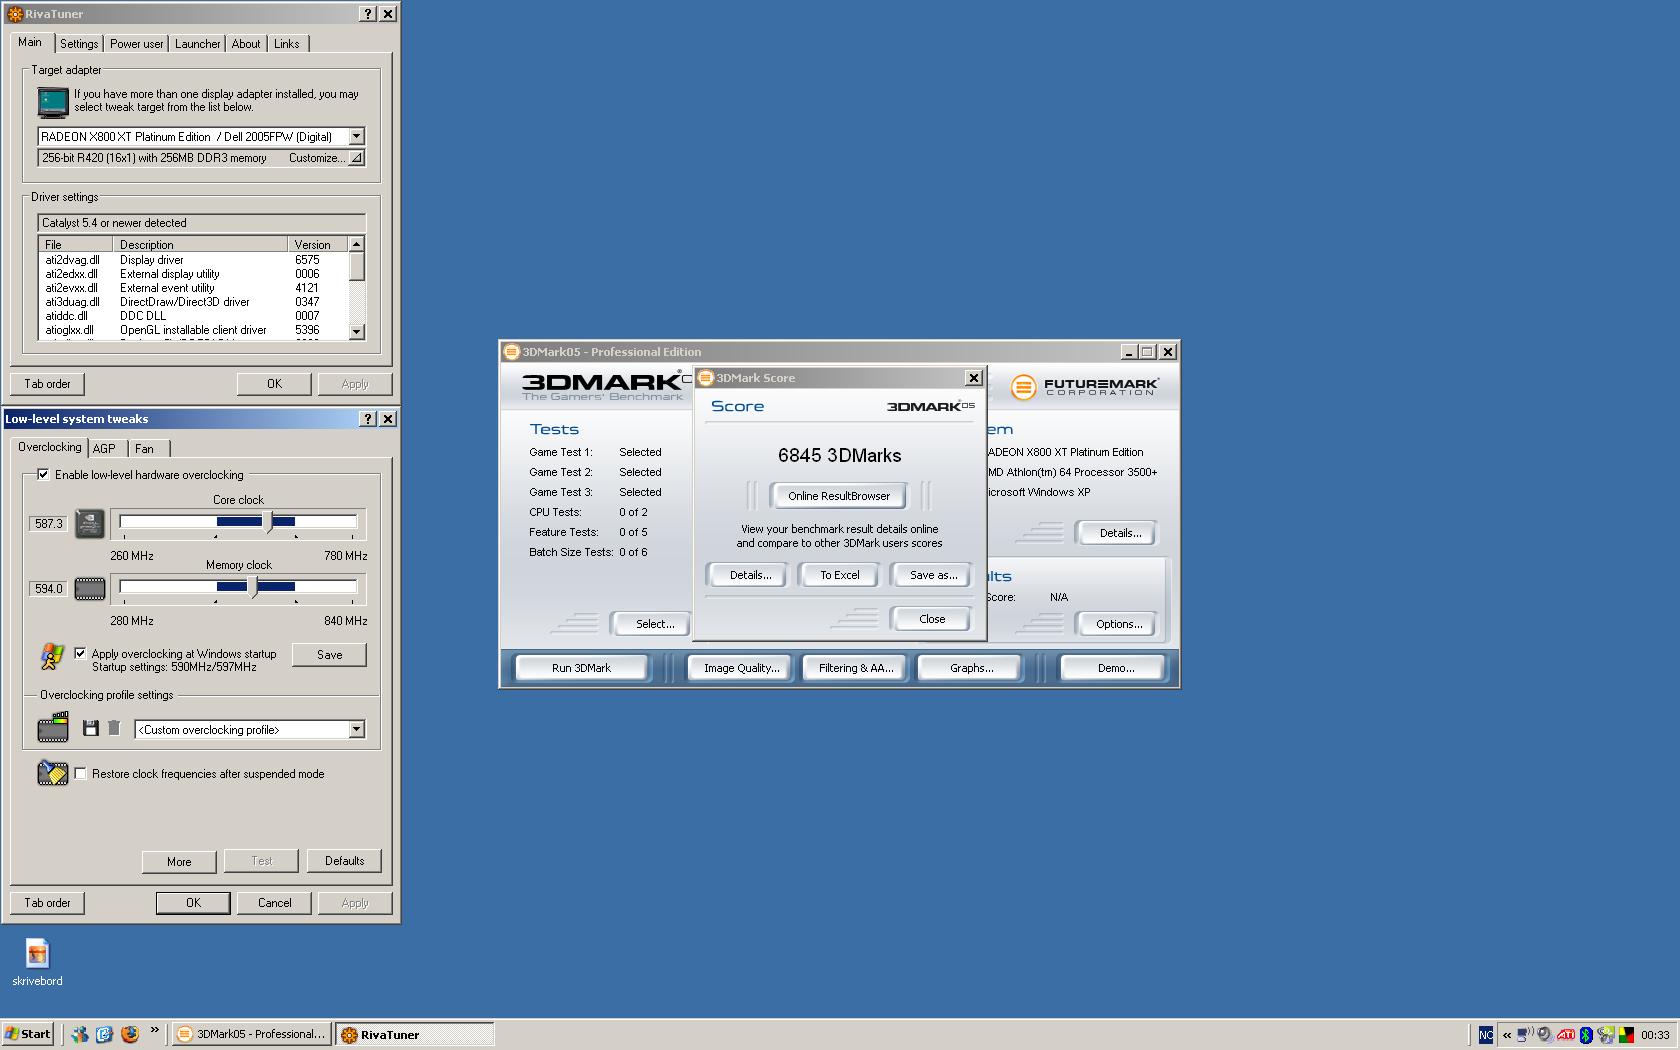The image size is (1680, 1050).
Task: Click the NC language bar icon
Action: (x=1486, y=1035)
